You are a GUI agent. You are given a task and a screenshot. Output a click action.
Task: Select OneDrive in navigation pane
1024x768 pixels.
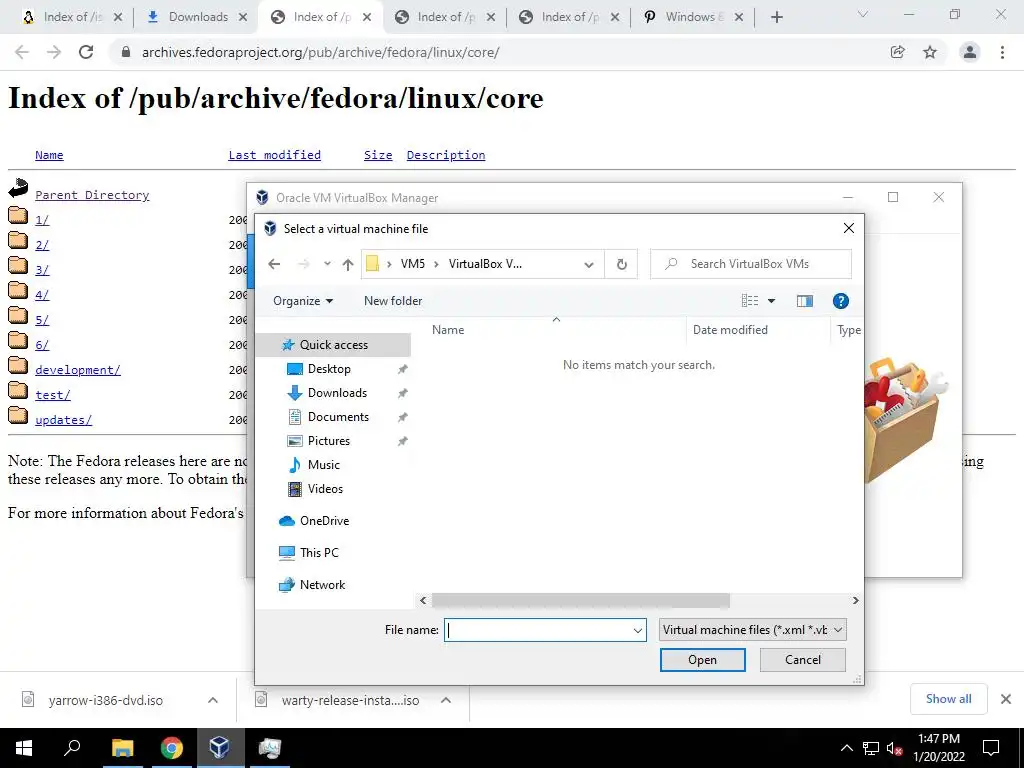tap(324, 520)
